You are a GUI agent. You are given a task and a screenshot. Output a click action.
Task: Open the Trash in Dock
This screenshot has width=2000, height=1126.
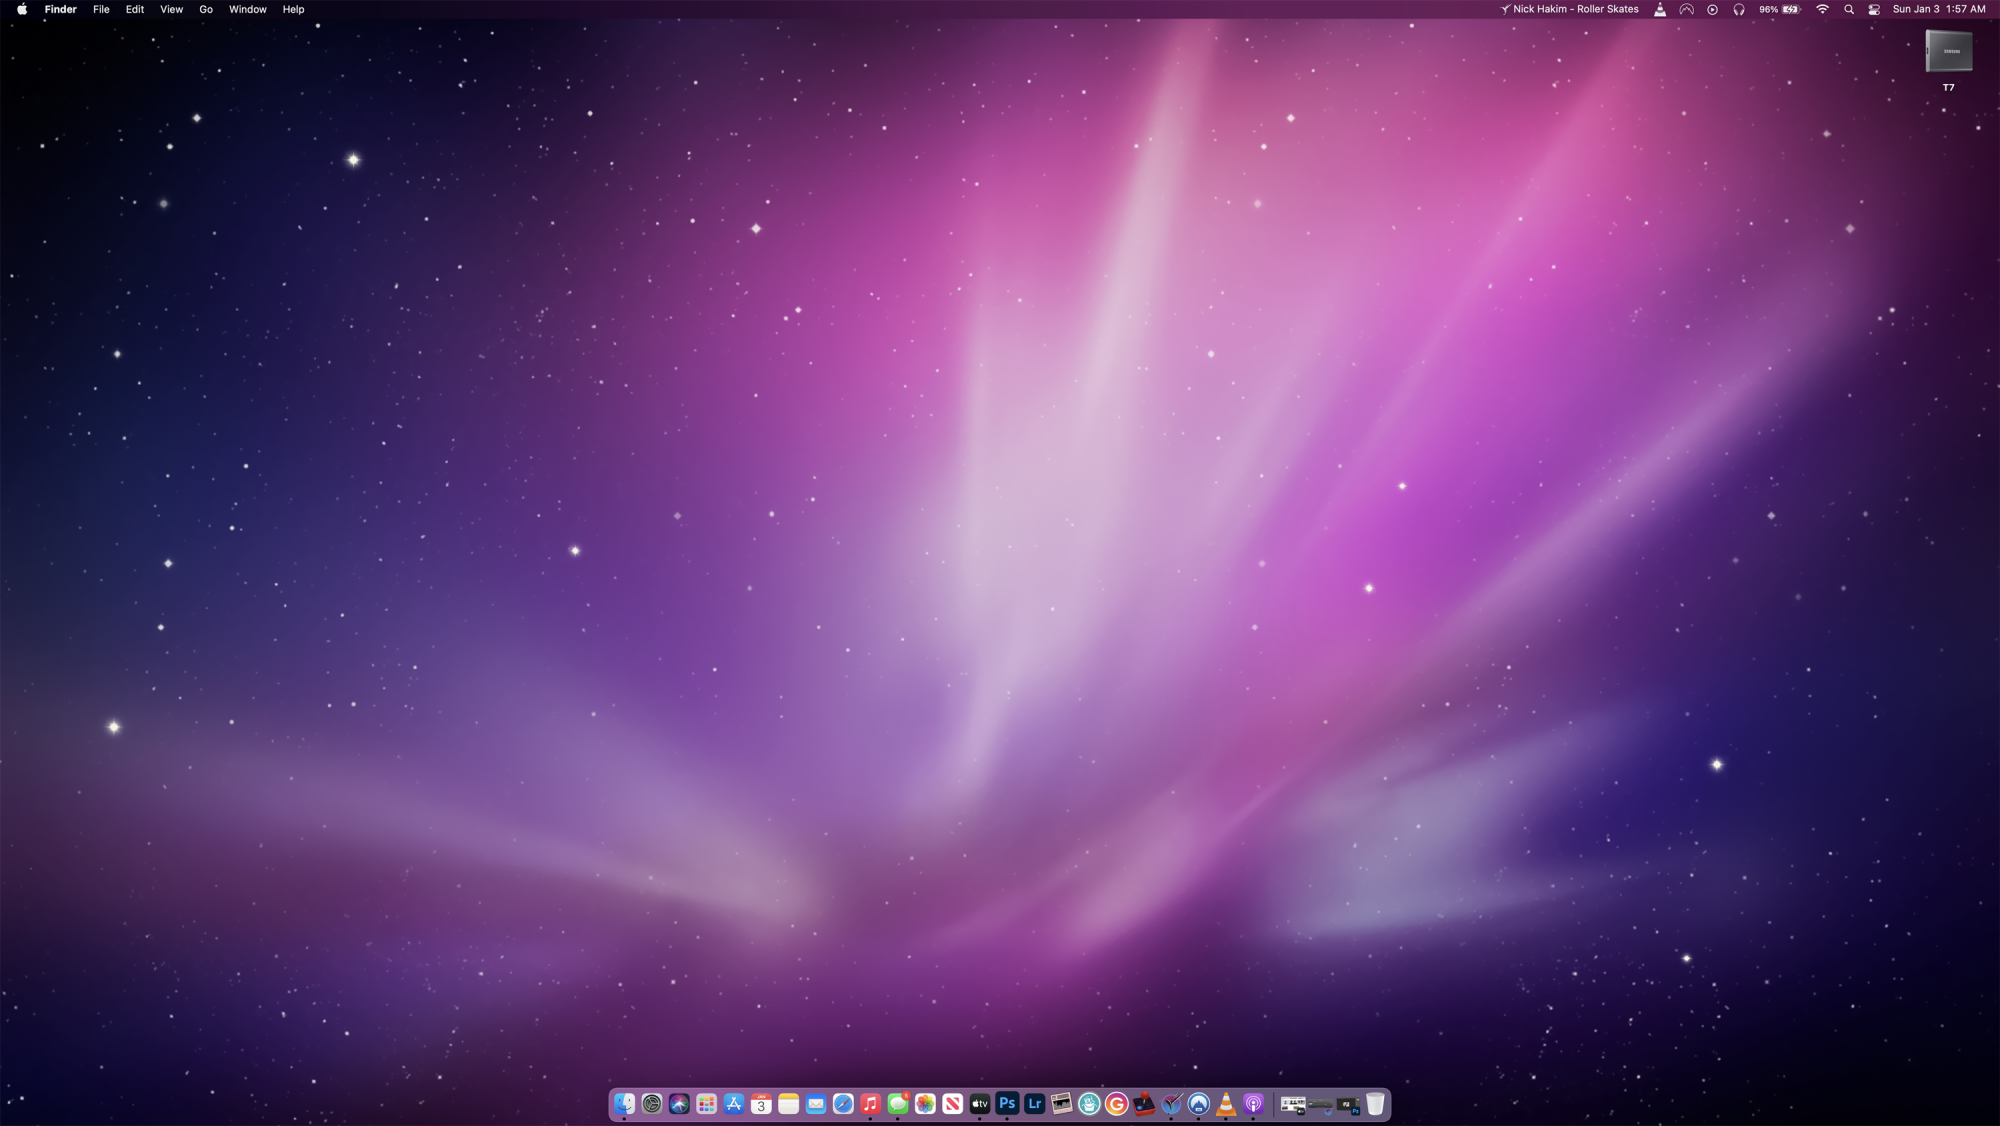pyautogui.click(x=1375, y=1104)
